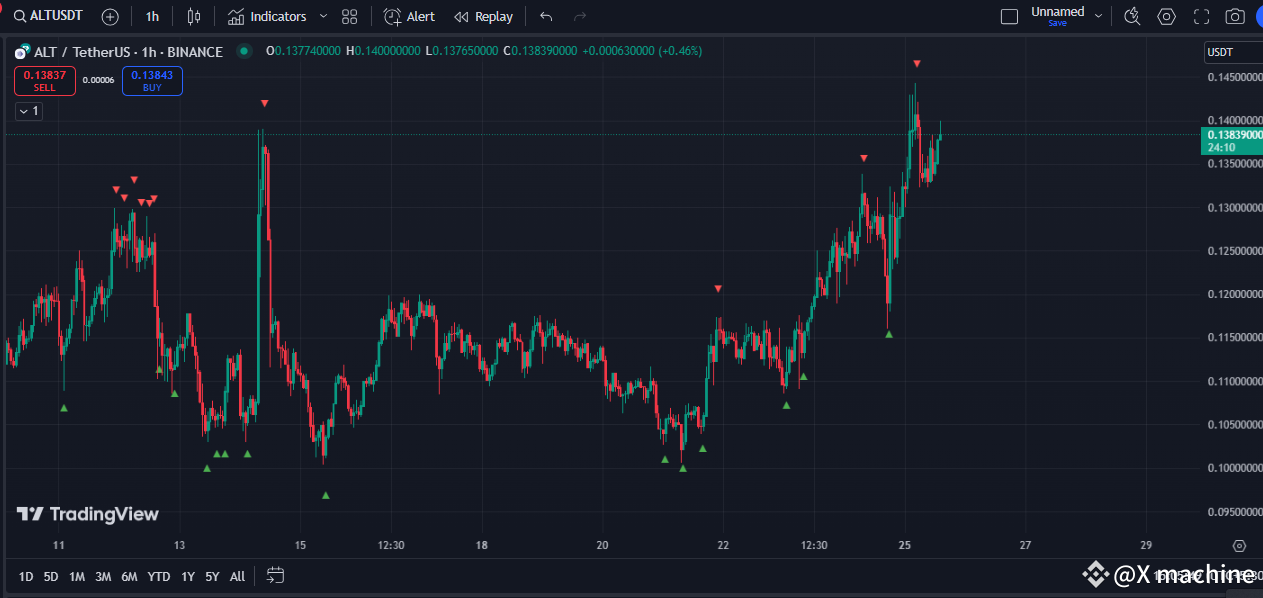Click the lowest green up-arrow signal near 15

click(x=325, y=495)
